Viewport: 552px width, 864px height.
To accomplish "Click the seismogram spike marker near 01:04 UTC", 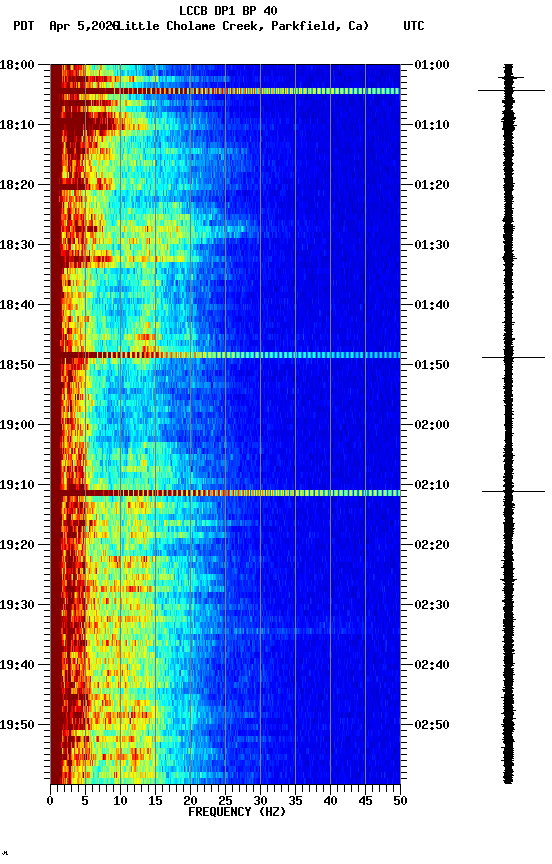I will [511, 90].
